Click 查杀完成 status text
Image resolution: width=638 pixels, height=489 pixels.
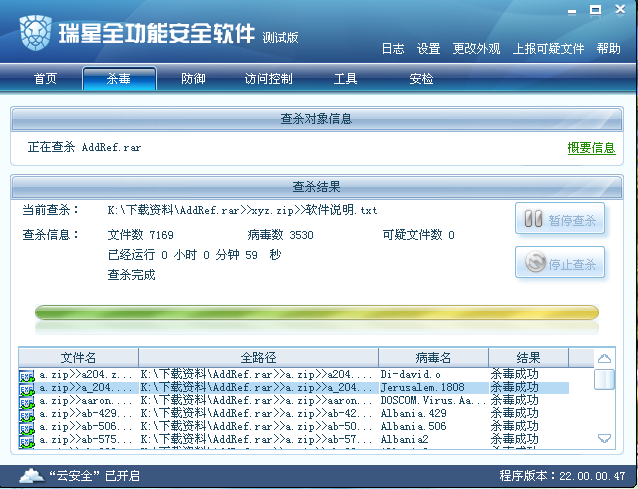coord(131,275)
